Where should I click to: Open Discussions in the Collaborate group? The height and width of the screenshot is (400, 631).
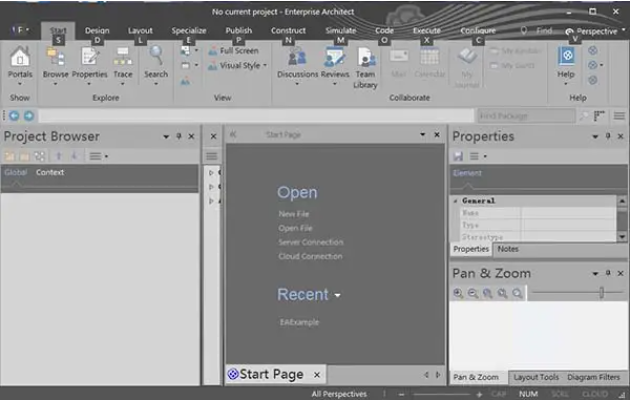297,60
